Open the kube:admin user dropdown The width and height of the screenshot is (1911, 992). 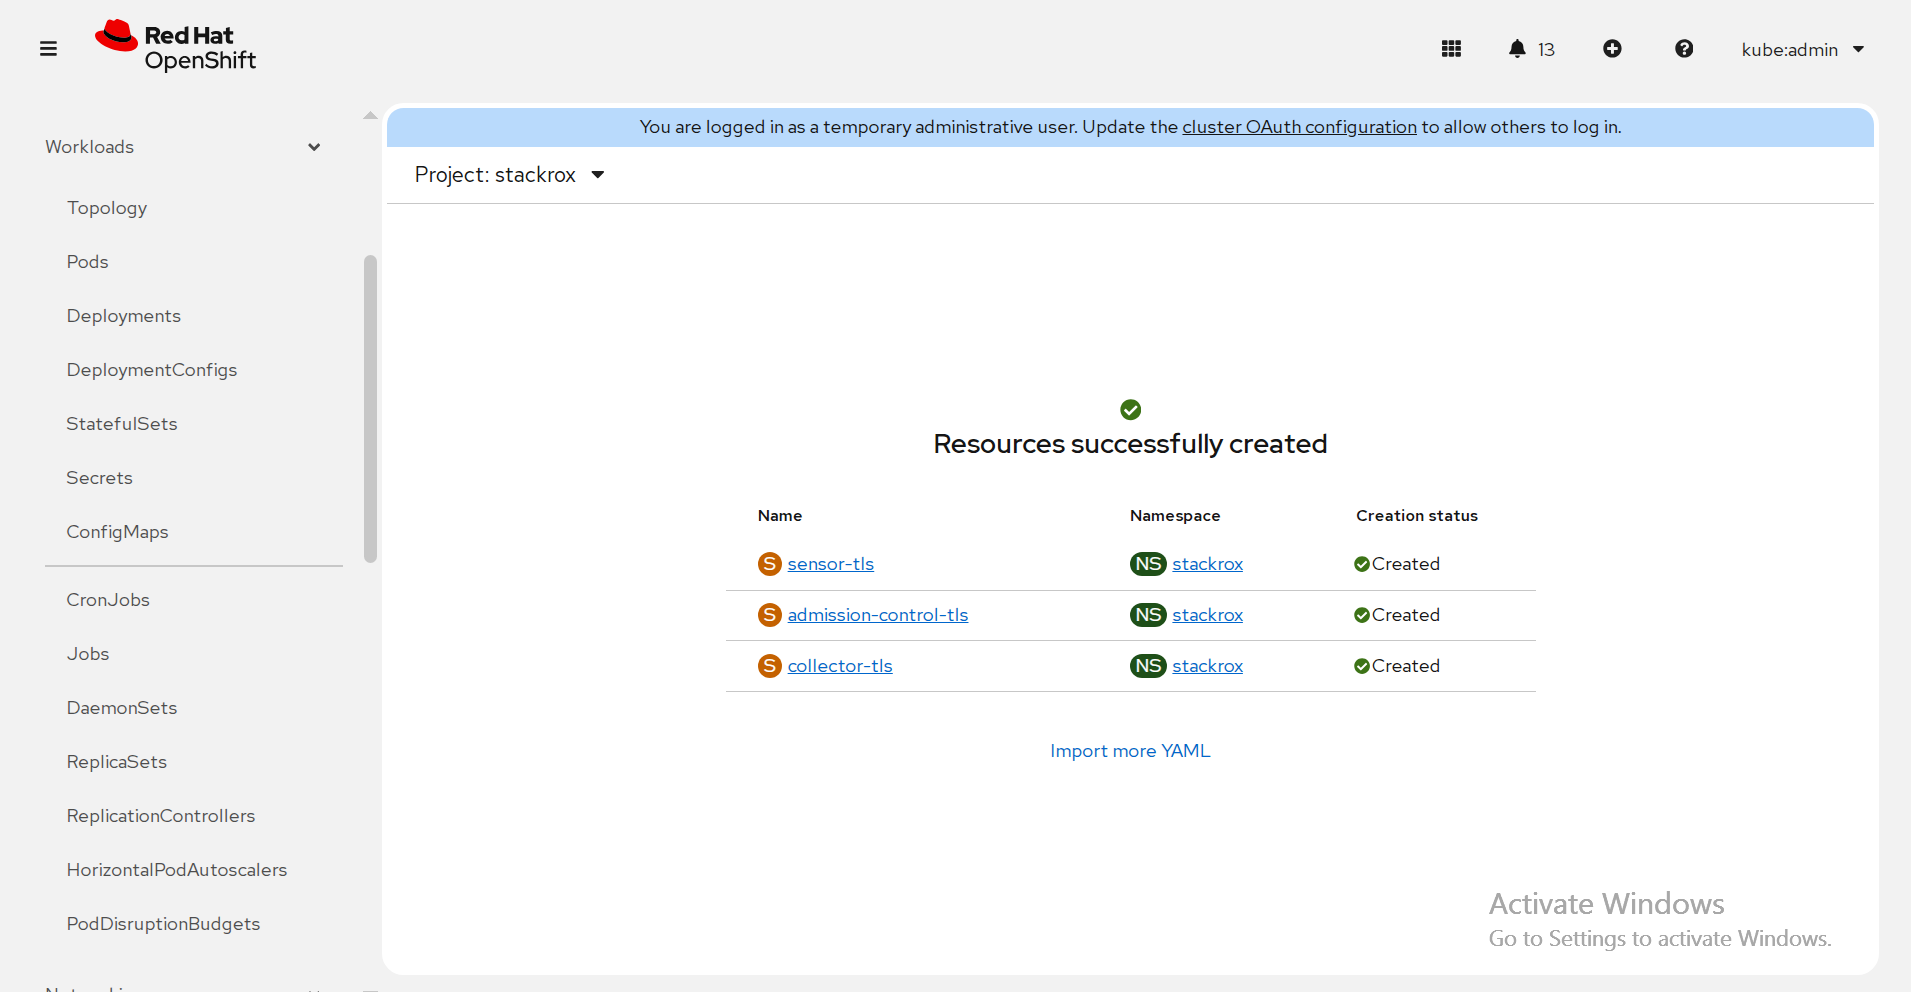coord(1802,50)
